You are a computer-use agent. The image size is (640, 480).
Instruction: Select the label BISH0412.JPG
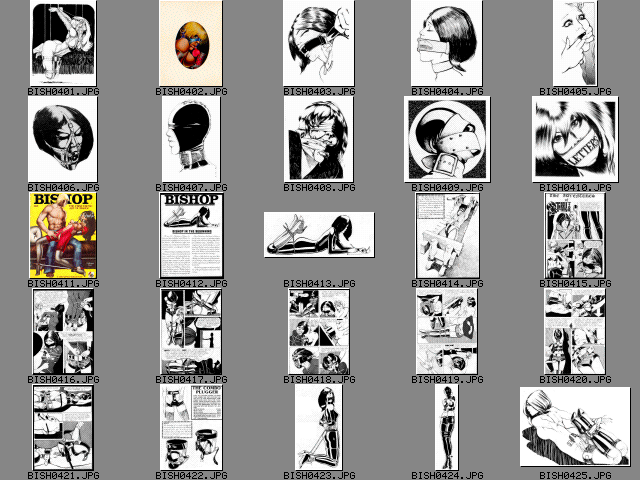click(x=191, y=283)
